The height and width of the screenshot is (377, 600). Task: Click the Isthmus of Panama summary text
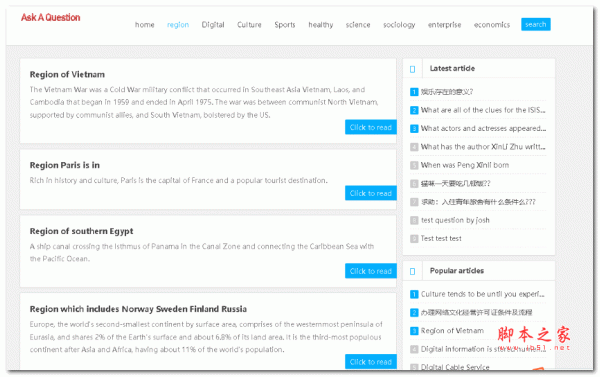(202, 253)
